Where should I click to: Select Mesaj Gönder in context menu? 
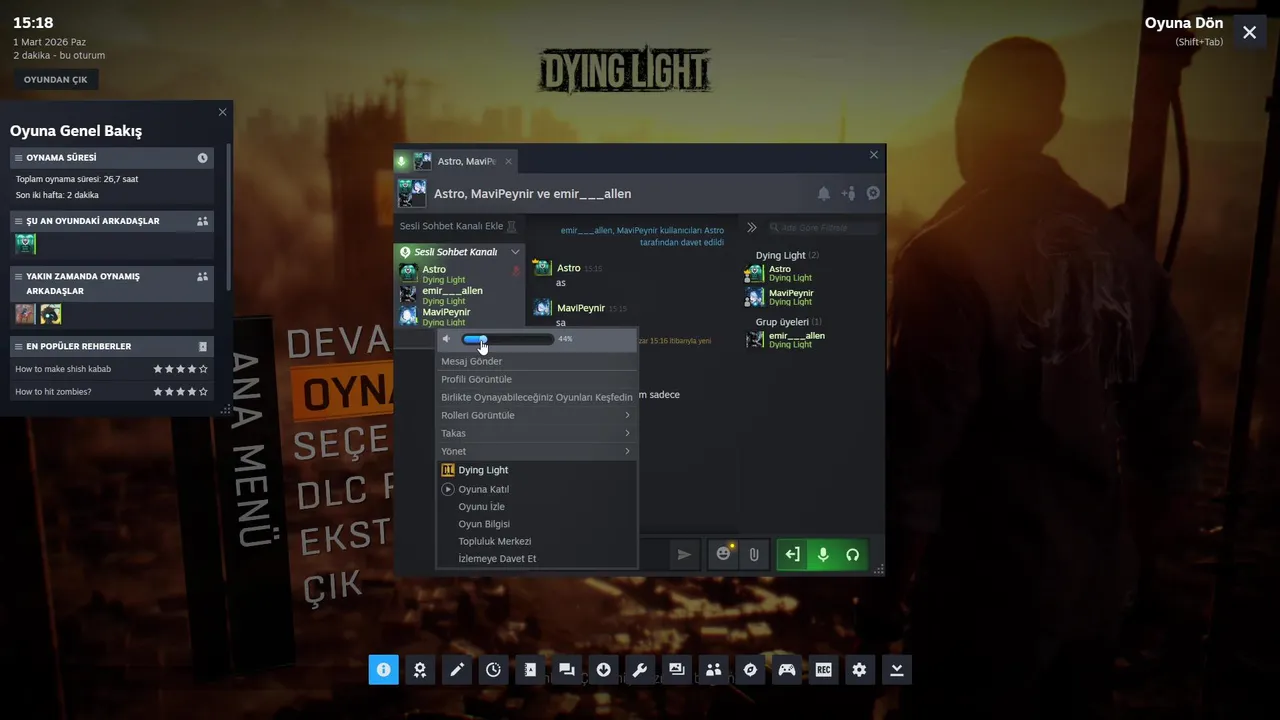point(537,361)
